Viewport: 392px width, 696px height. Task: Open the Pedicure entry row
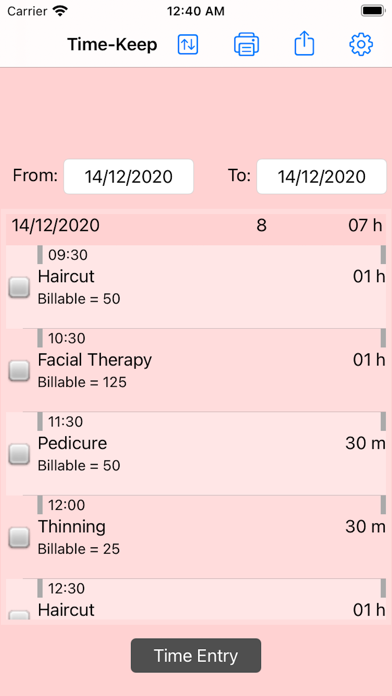[x=196, y=453]
